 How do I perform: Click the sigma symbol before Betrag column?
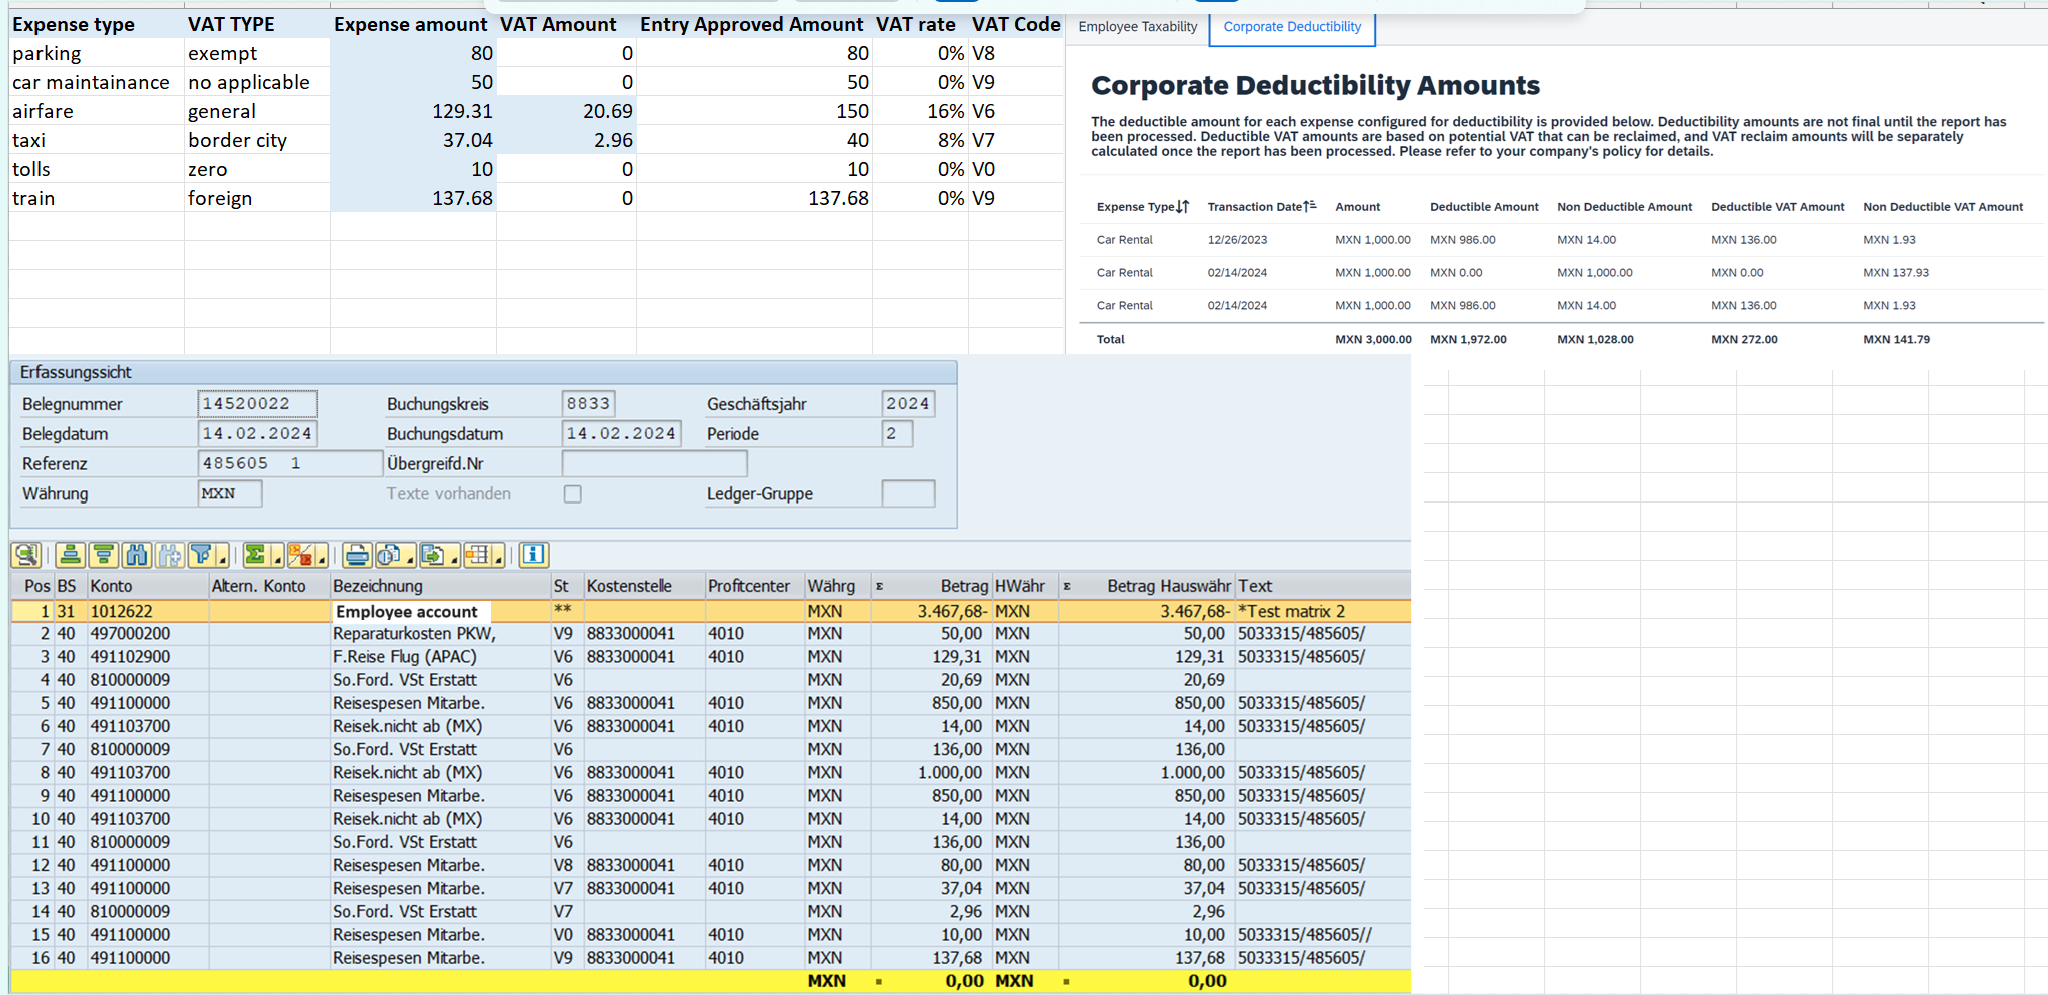[879, 586]
